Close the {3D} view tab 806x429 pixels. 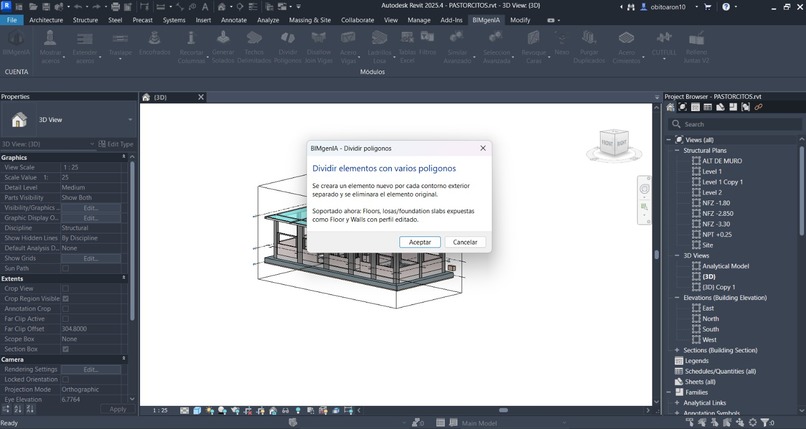click(201, 97)
